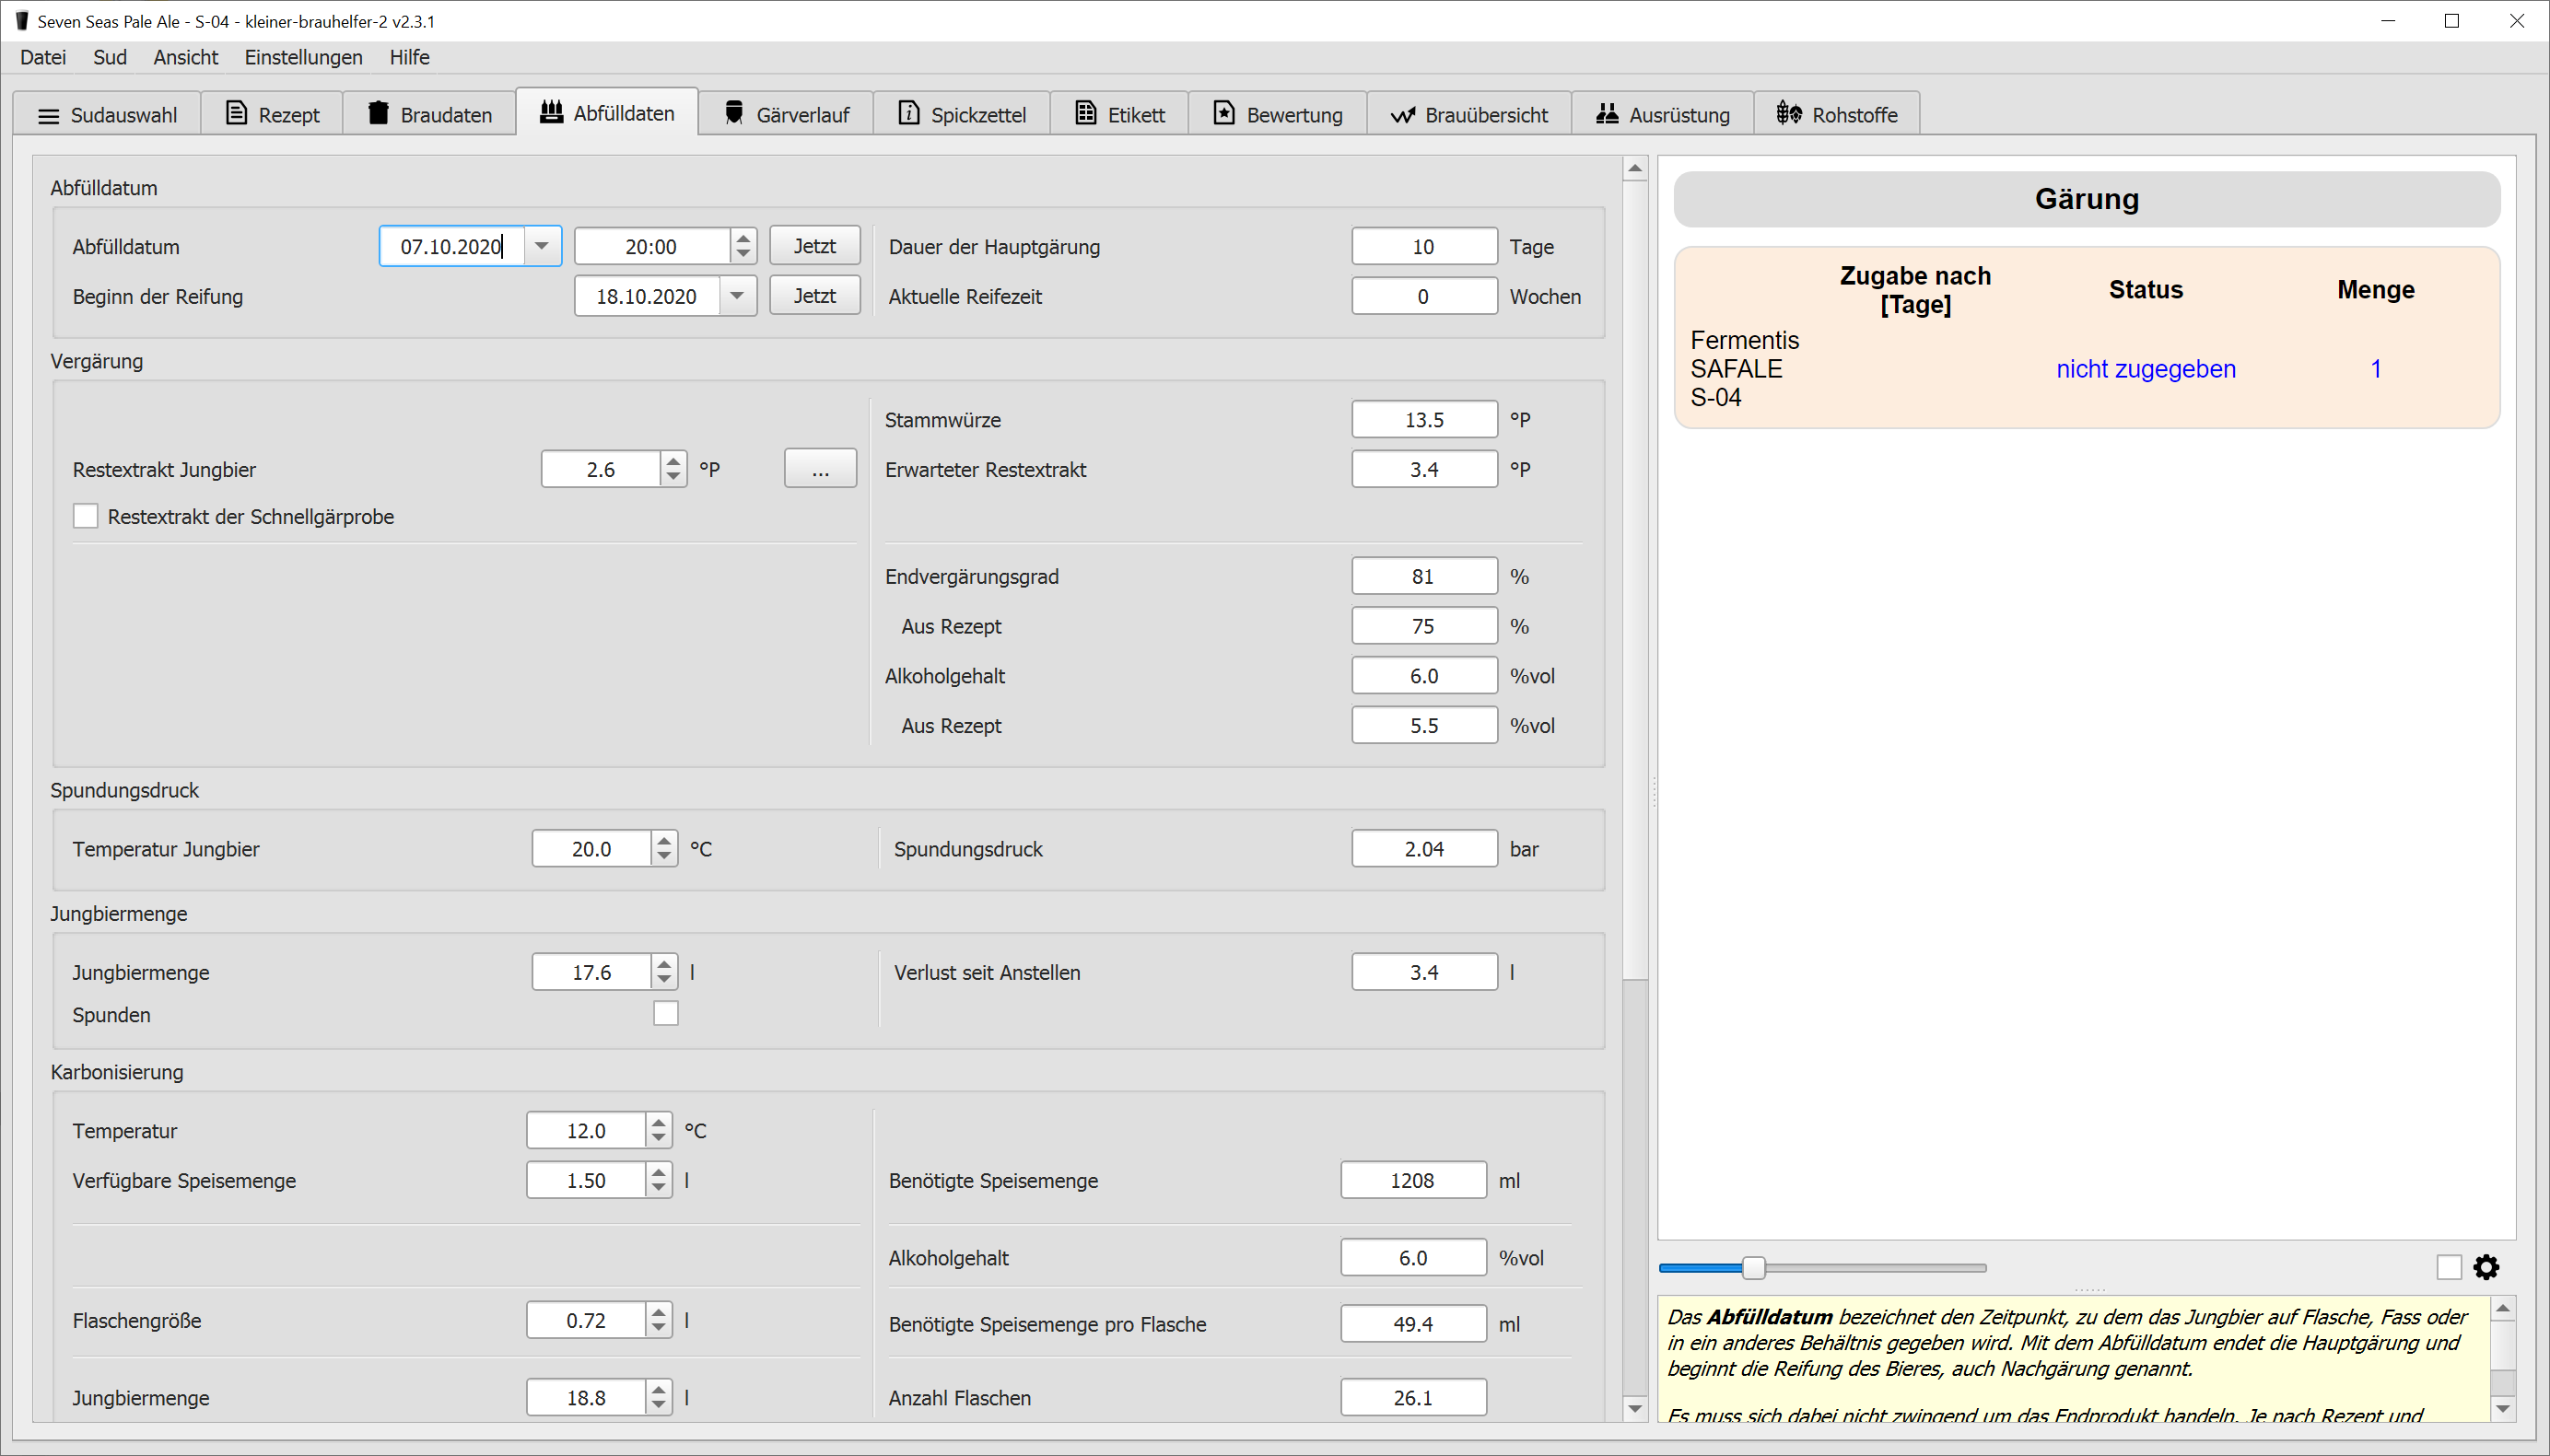This screenshot has width=2550, height=1456.
Task: Check the Spunden checkbox
Action: (x=666, y=1014)
